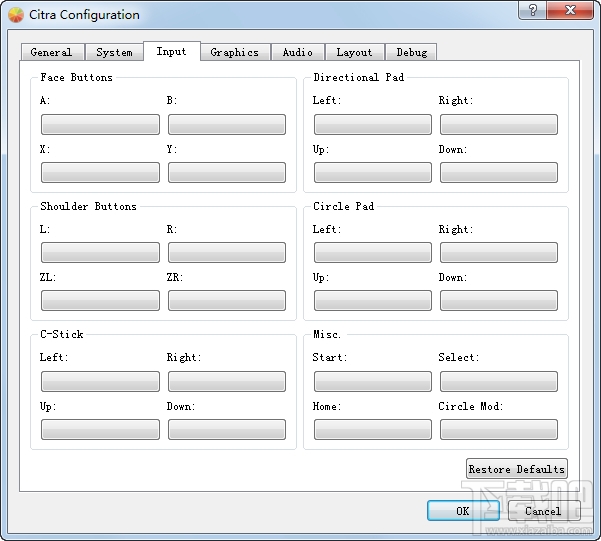This screenshot has width=601, height=541.
Task: Click the Face Buttons A binding button
Action: pyautogui.click(x=100, y=124)
